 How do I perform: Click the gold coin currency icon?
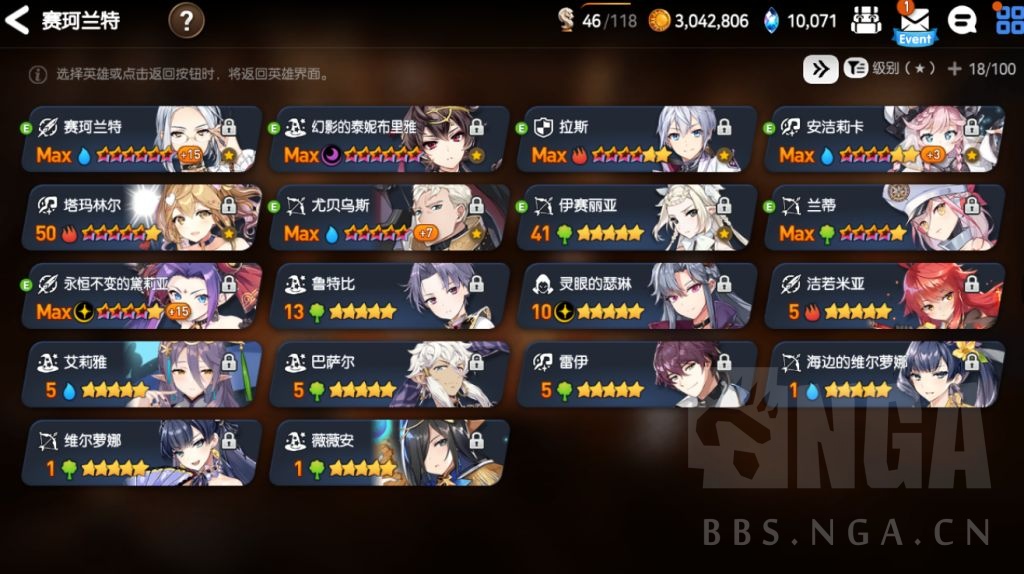pyautogui.click(x=659, y=21)
